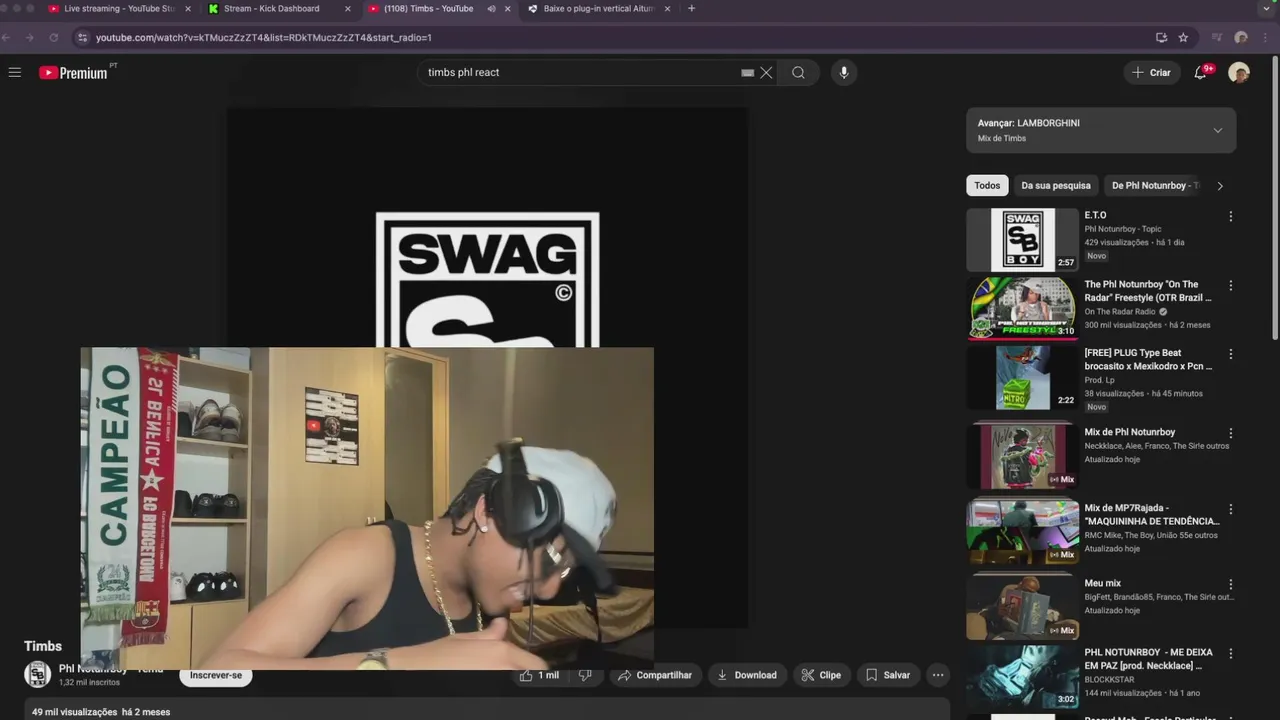This screenshot has height=720, width=1280.
Task: Open options for ME DEIXA EM PAZ
Action: coord(1231,653)
